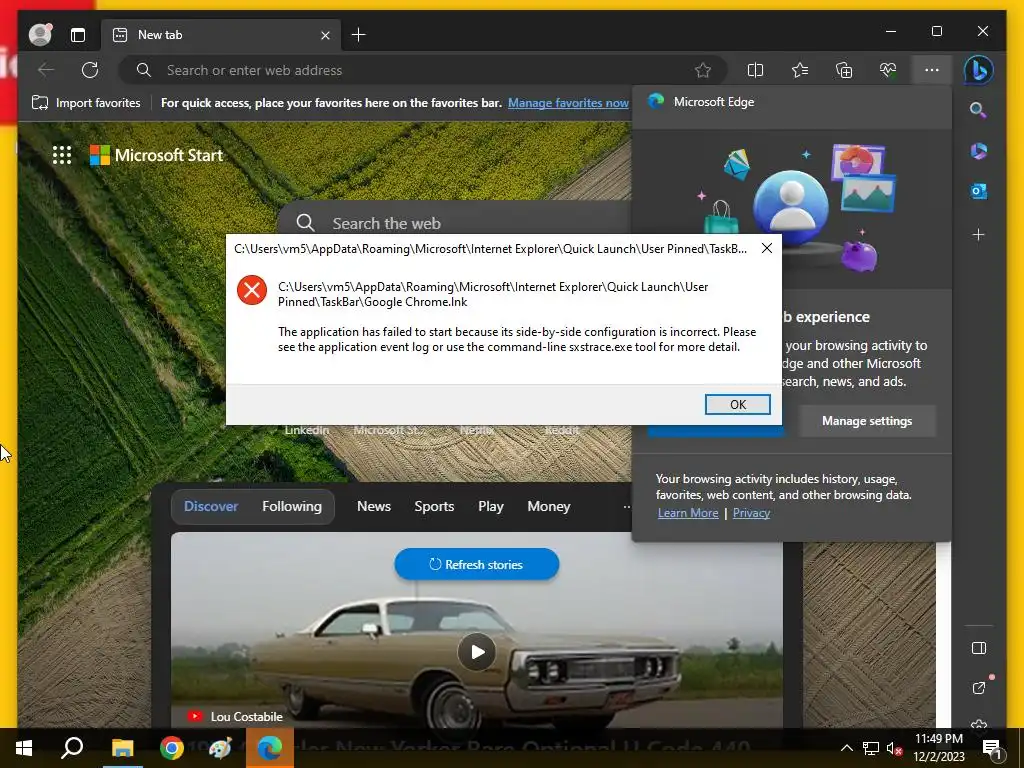Open File Explorer from the taskbar
The image size is (1024, 768).
(122, 748)
